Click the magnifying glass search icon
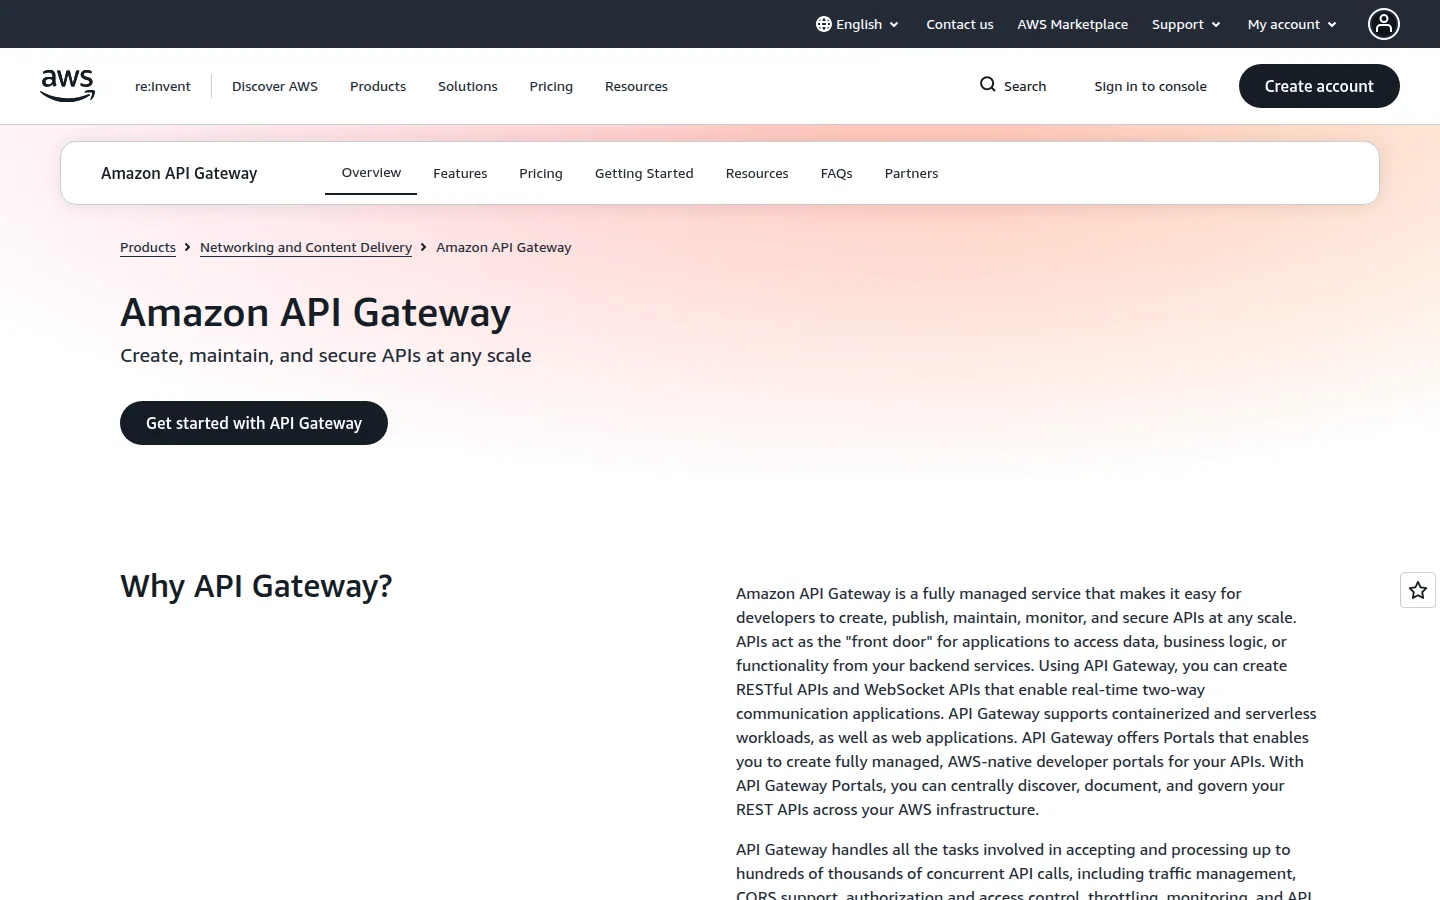1440x900 pixels. tap(988, 85)
